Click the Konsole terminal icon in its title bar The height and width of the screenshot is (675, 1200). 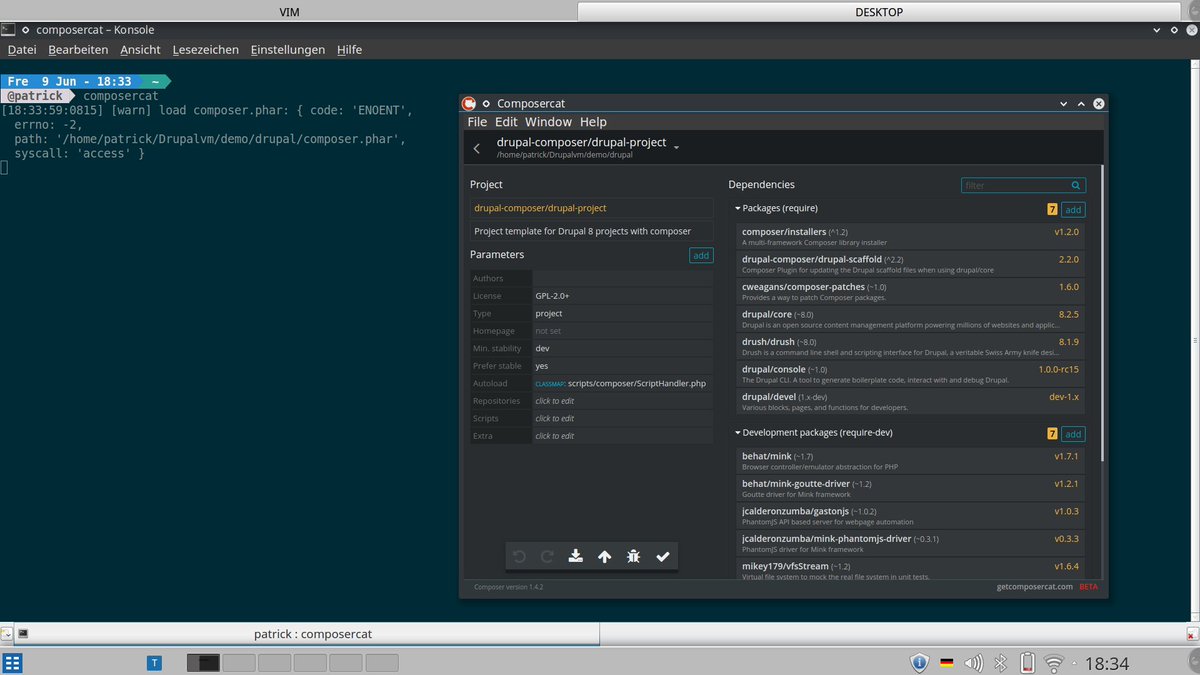8,30
